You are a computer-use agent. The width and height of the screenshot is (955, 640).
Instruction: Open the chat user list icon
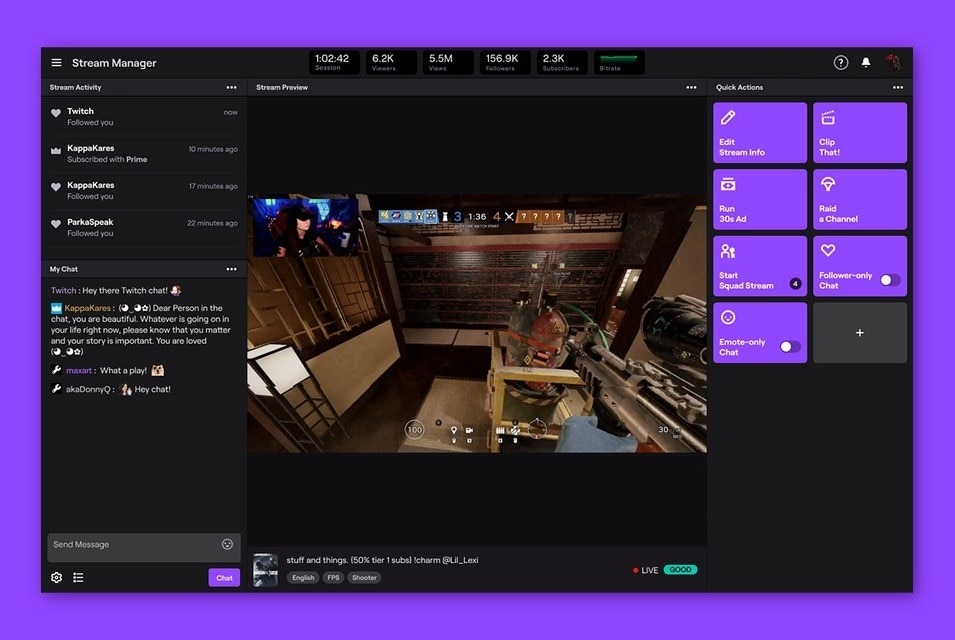(x=78, y=578)
